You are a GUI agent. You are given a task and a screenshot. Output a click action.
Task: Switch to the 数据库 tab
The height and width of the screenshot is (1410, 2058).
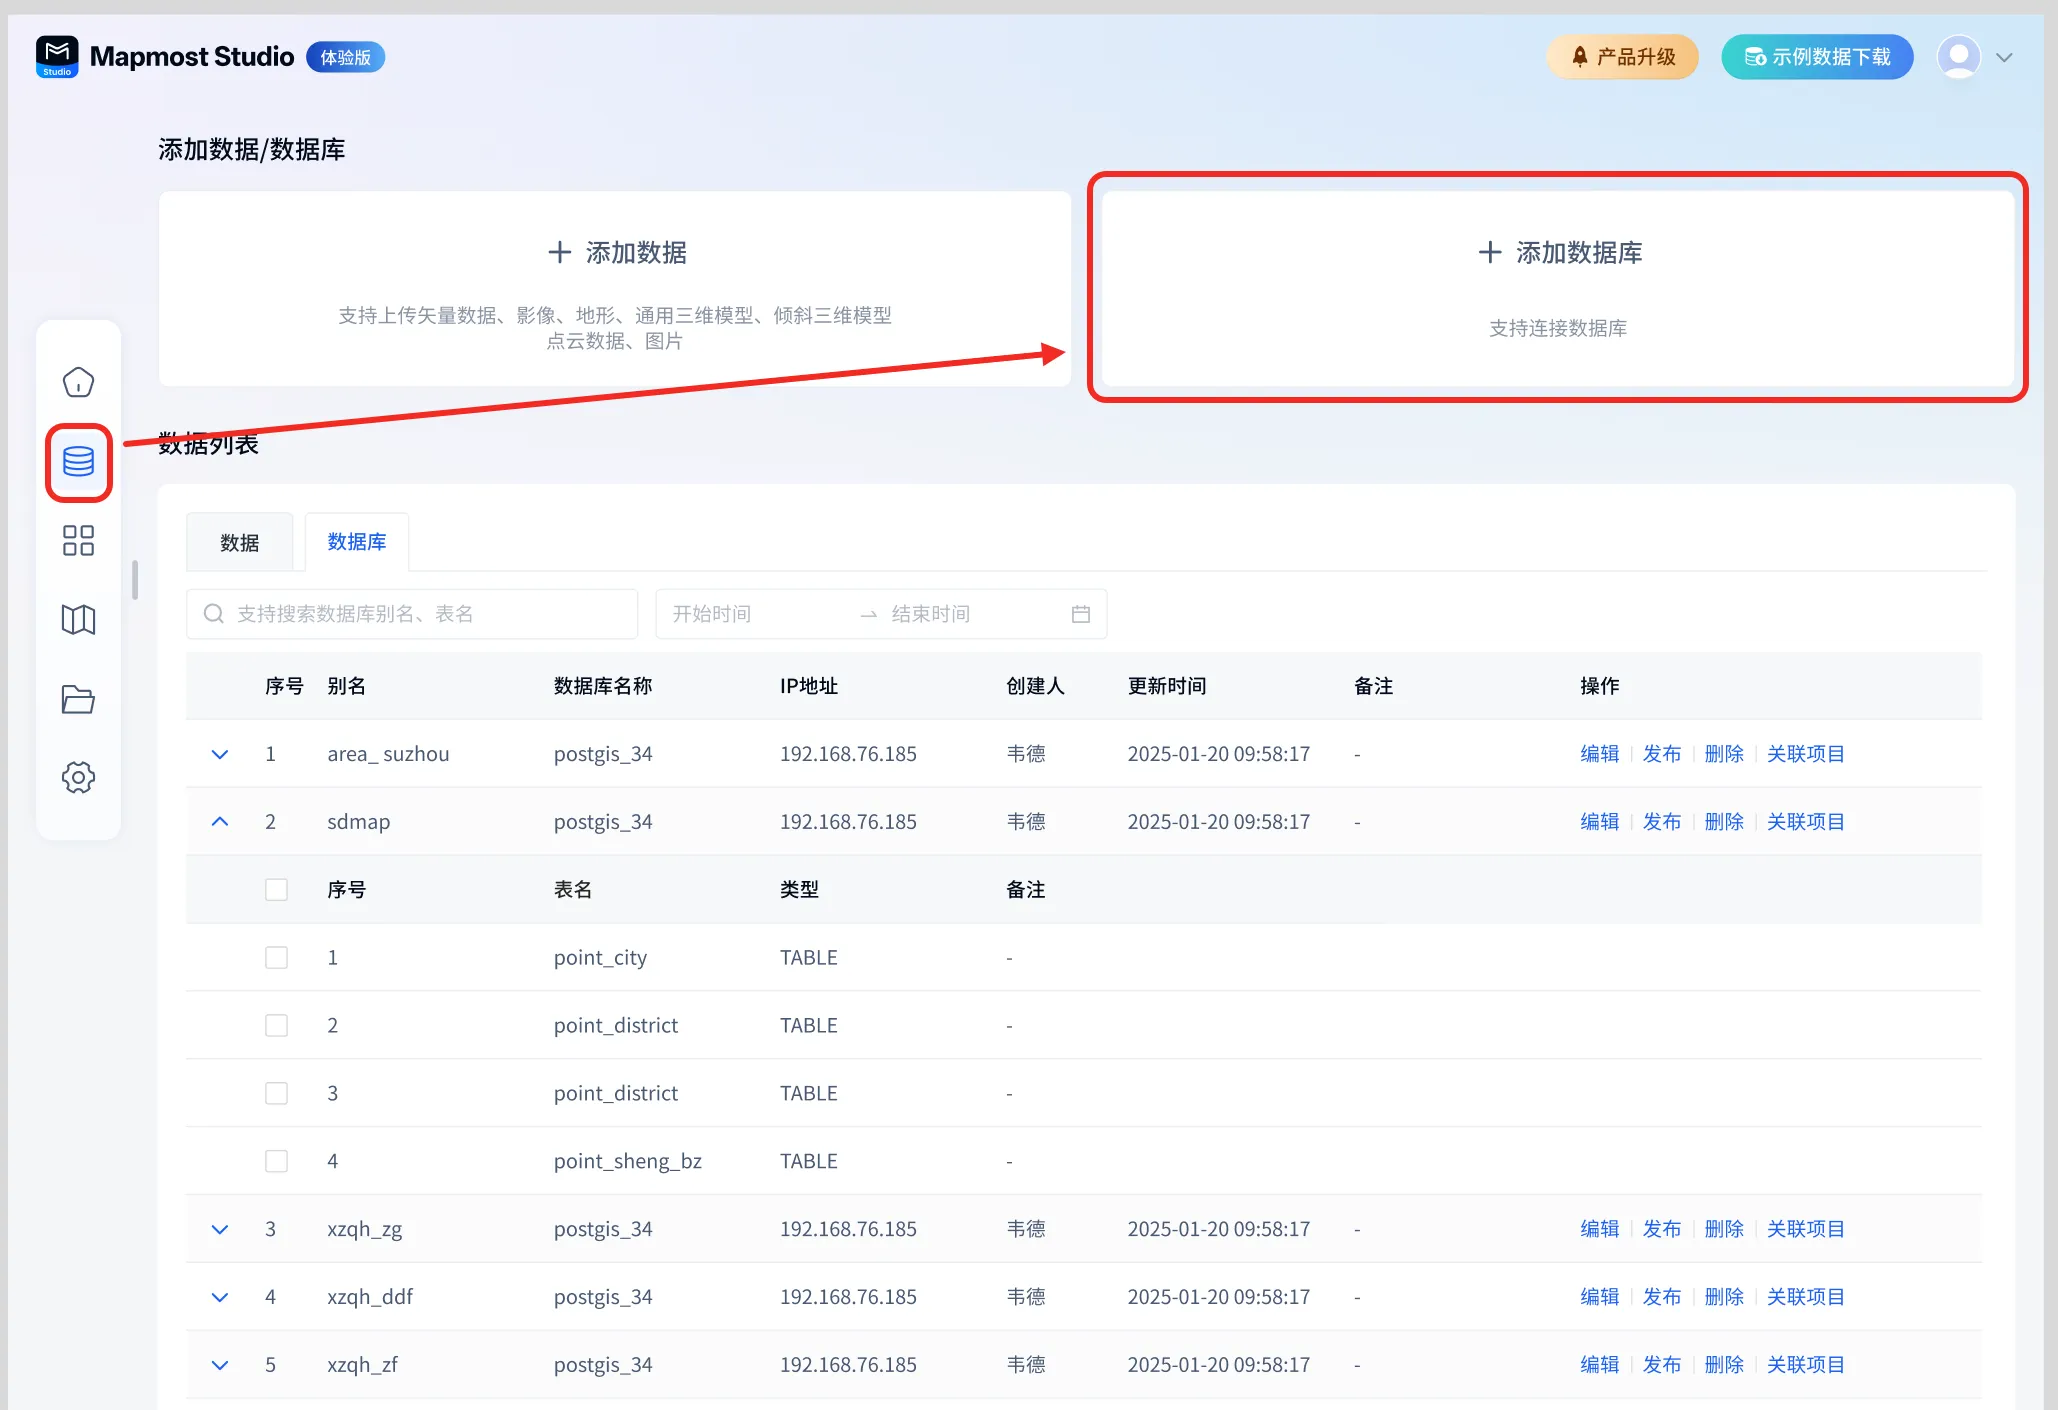[x=357, y=542]
